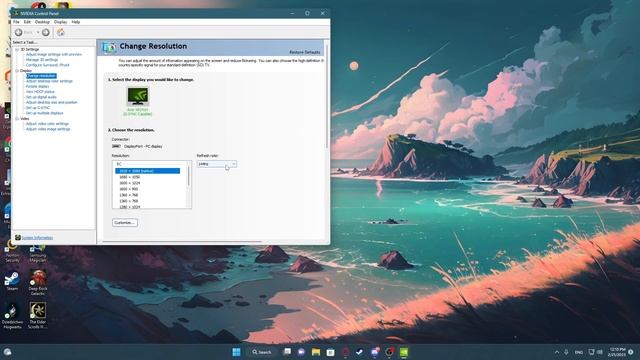Open the Steam desktop shortcut
The image size is (640, 360).
12,282
